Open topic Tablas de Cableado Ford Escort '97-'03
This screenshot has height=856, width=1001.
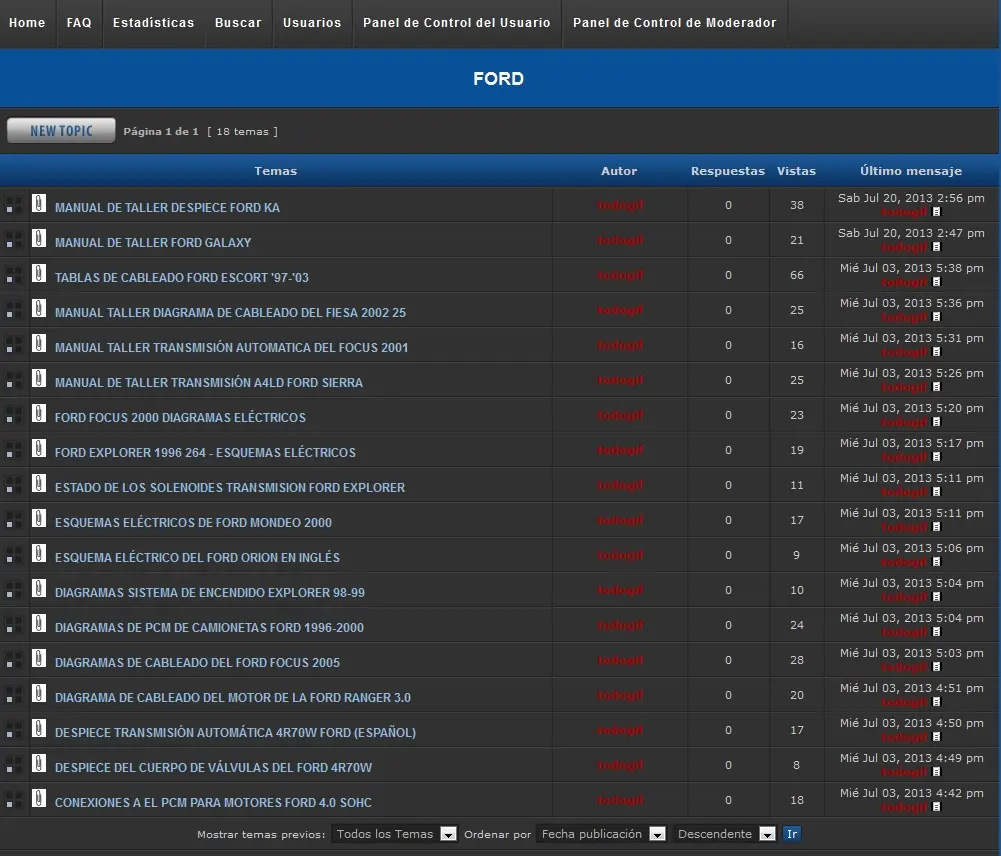(182, 278)
